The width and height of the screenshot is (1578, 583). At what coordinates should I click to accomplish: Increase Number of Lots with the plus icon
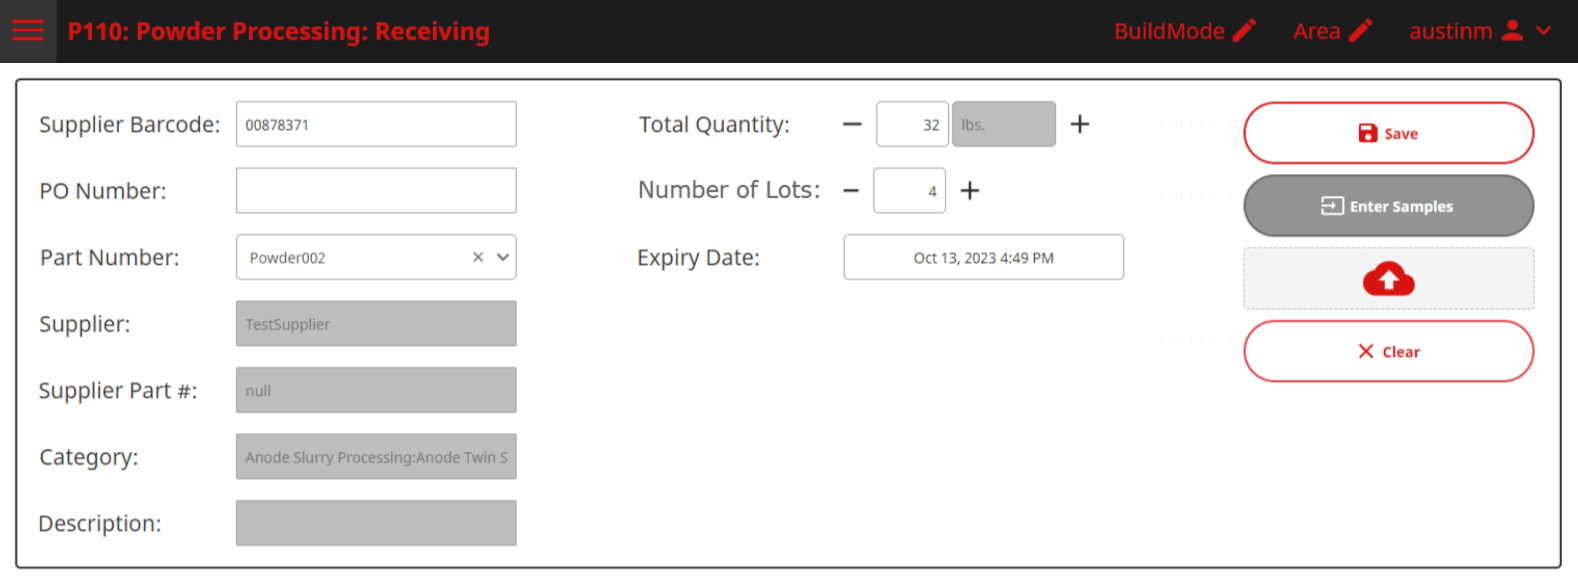pyautogui.click(x=970, y=191)
